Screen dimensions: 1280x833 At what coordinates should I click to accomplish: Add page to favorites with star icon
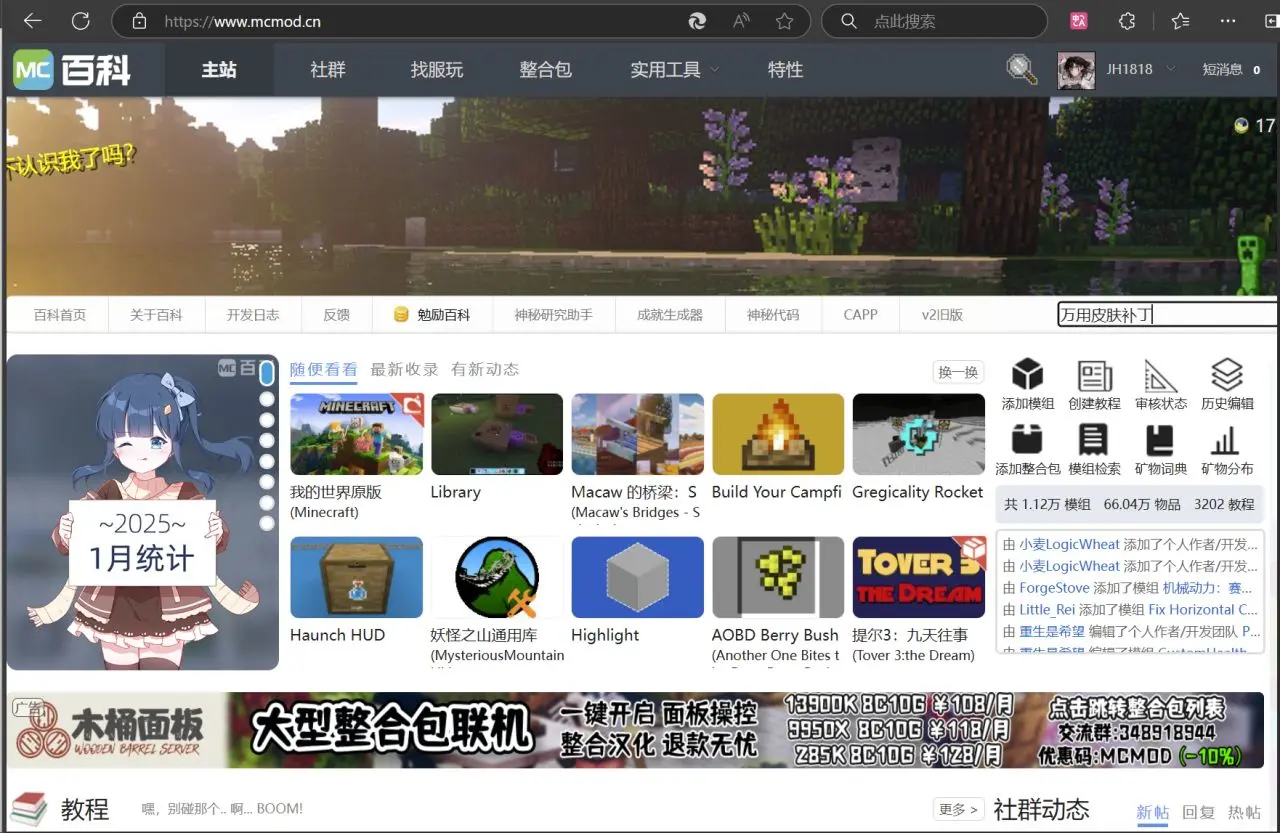pos(785,21)
